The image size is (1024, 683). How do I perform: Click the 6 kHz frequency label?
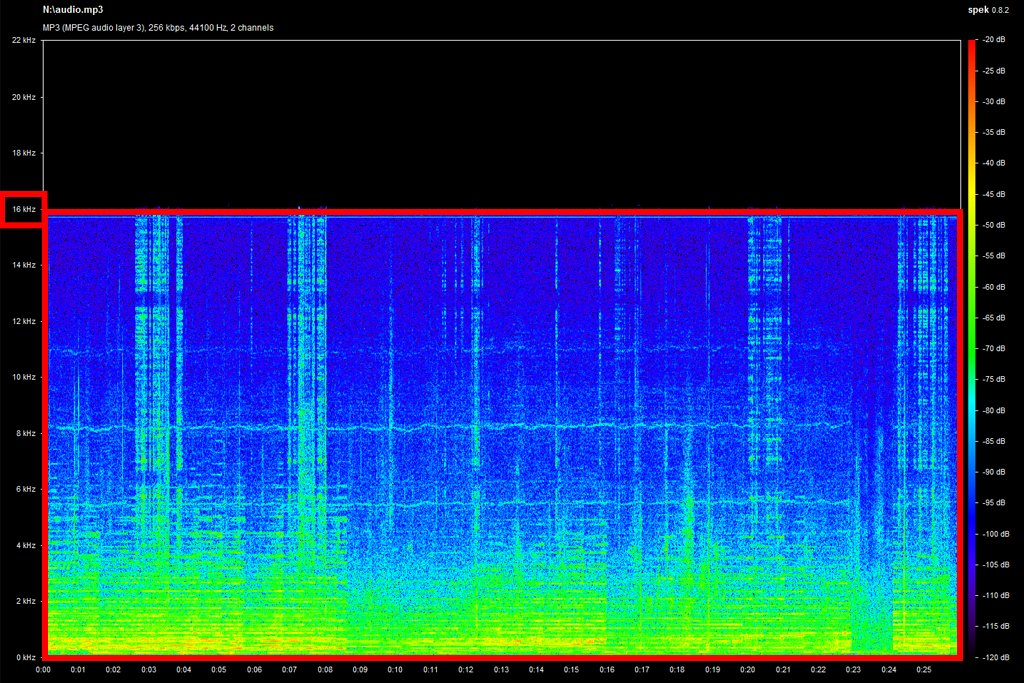25,489
